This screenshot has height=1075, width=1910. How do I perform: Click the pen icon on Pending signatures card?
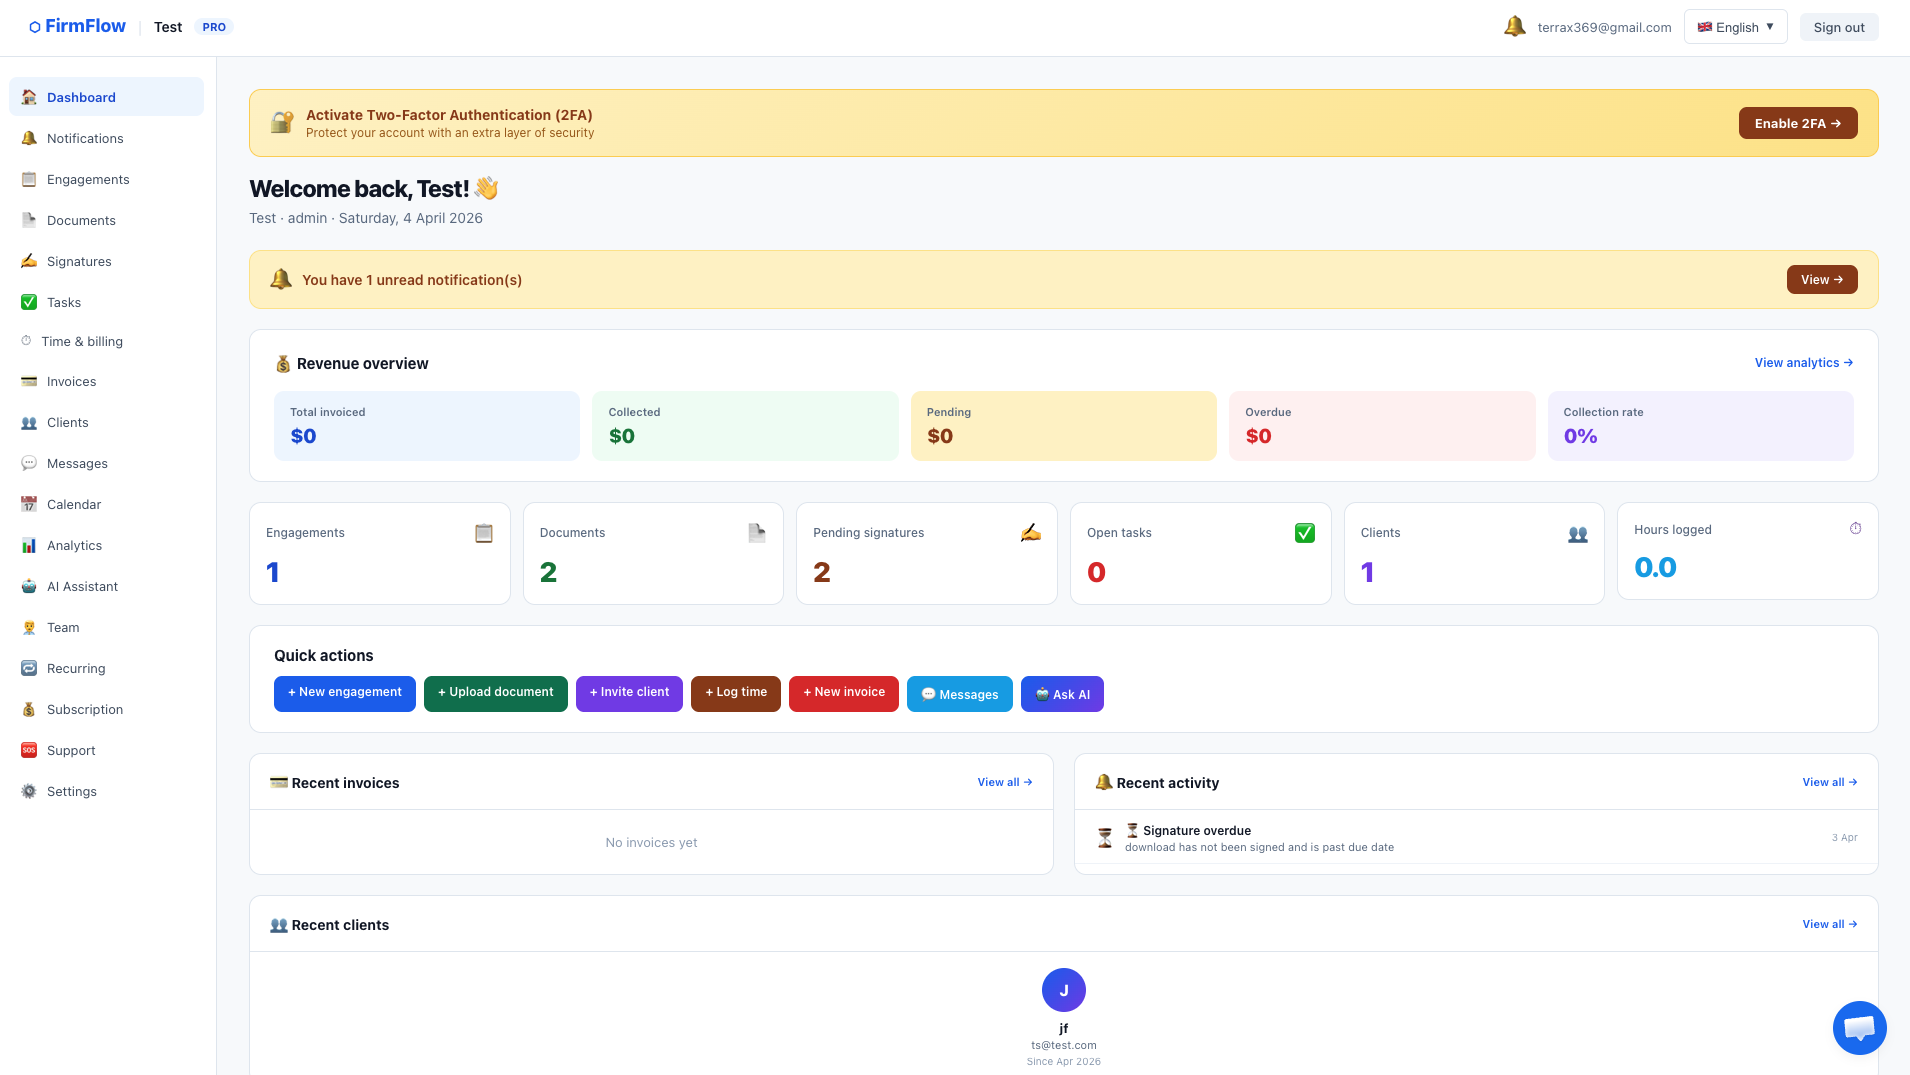coord(1031,533)
